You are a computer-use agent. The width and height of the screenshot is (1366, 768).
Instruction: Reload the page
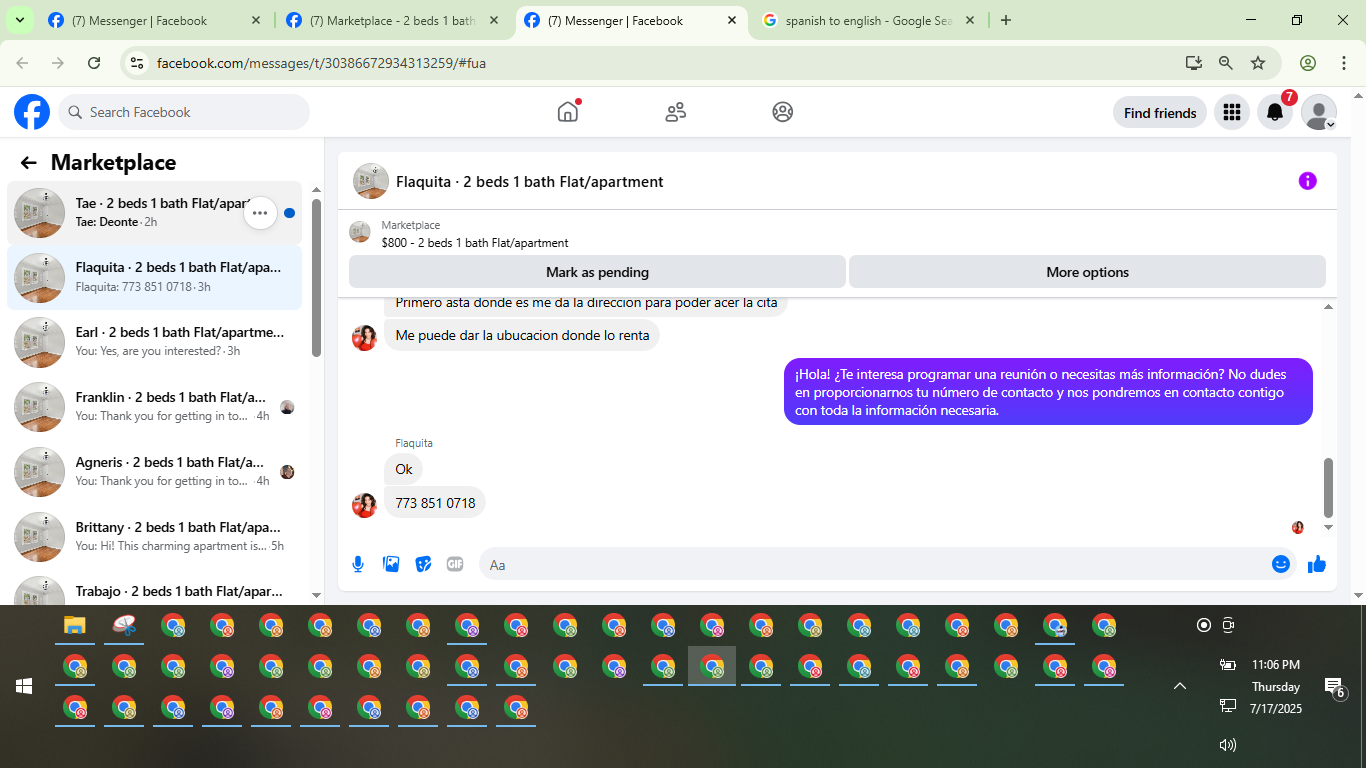[x=94, y=63]
